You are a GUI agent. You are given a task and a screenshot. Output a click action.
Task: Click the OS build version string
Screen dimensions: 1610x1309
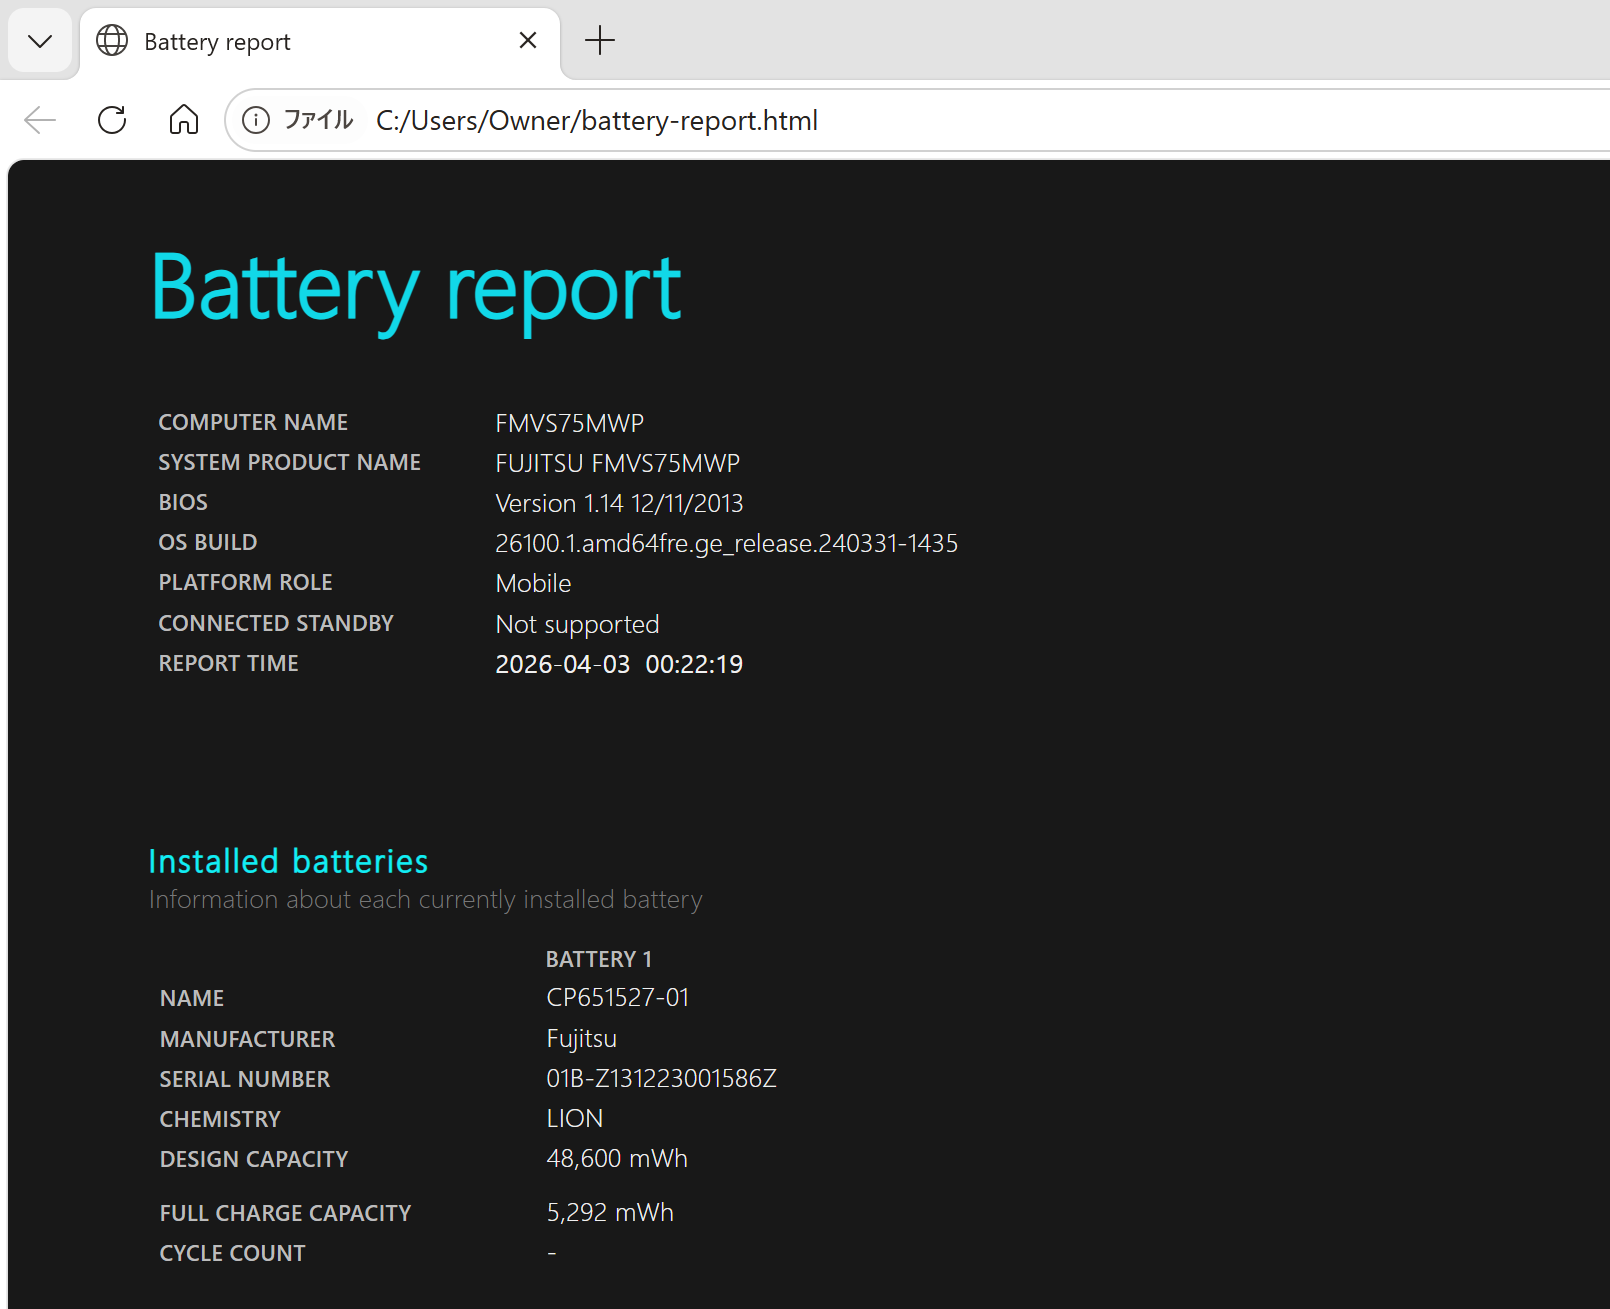tap(726, 543)
